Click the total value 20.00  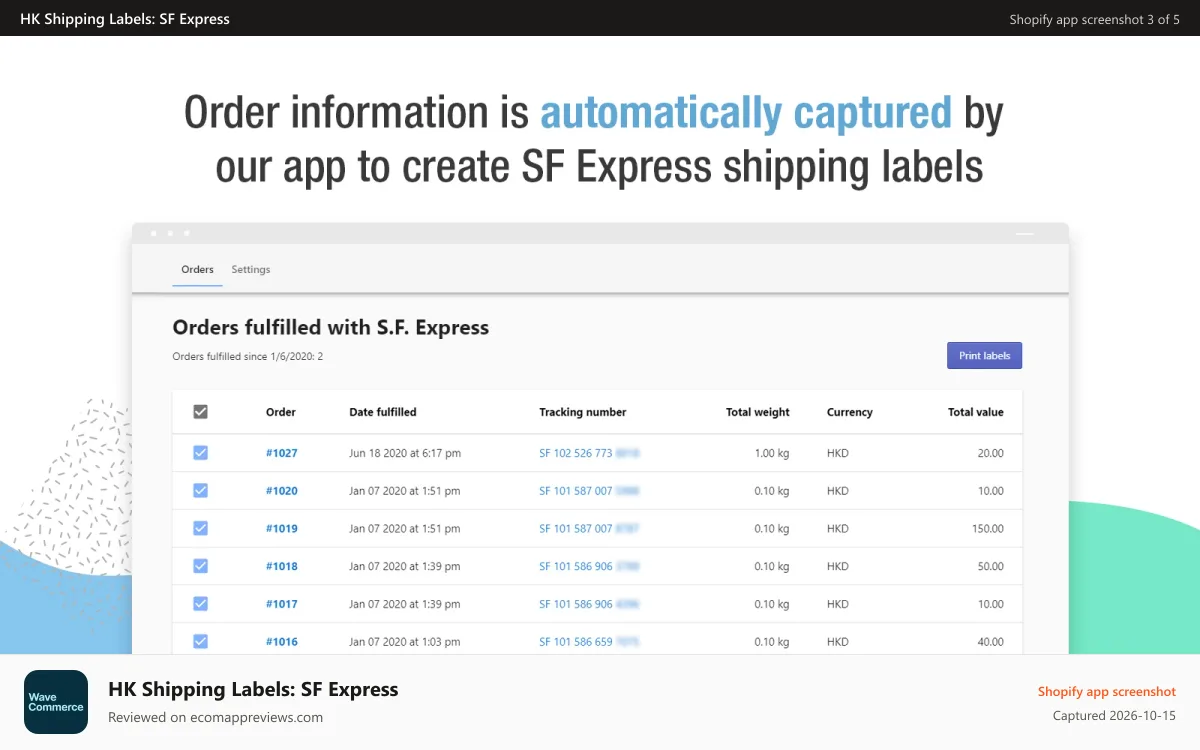pyautogui.click(x=991, y=453)
